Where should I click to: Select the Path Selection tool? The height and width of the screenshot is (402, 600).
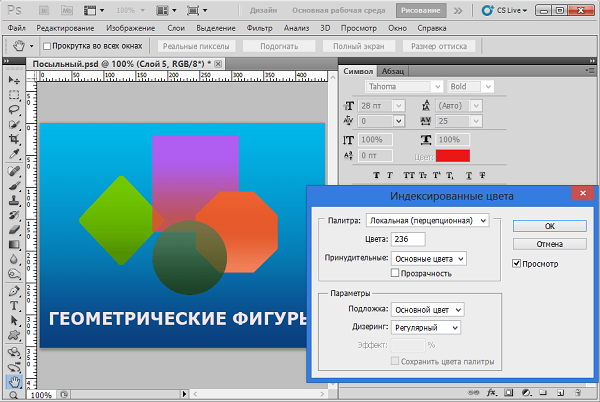[x=14, y=321]
